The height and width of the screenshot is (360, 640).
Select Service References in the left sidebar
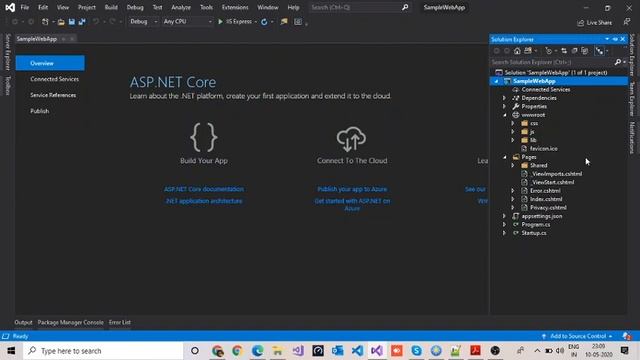53,95
